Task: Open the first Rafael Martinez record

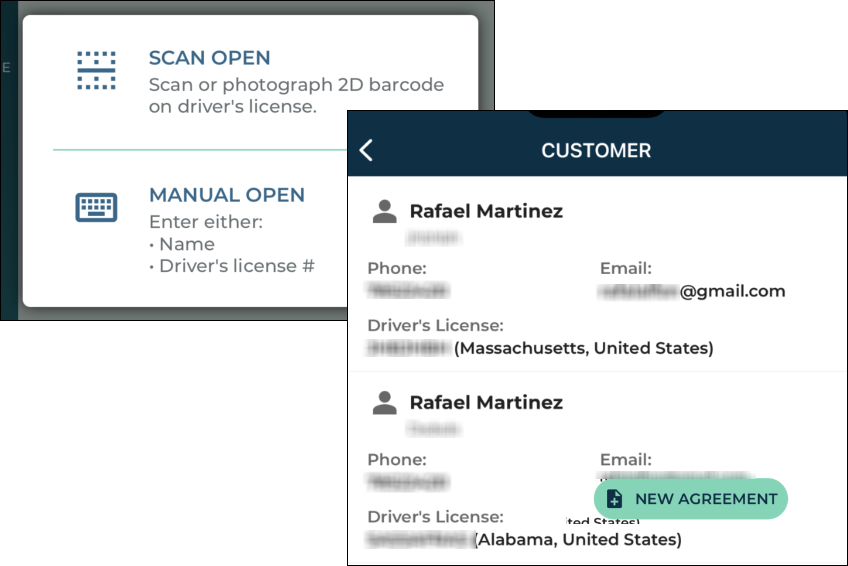Action: pos(486,211)
